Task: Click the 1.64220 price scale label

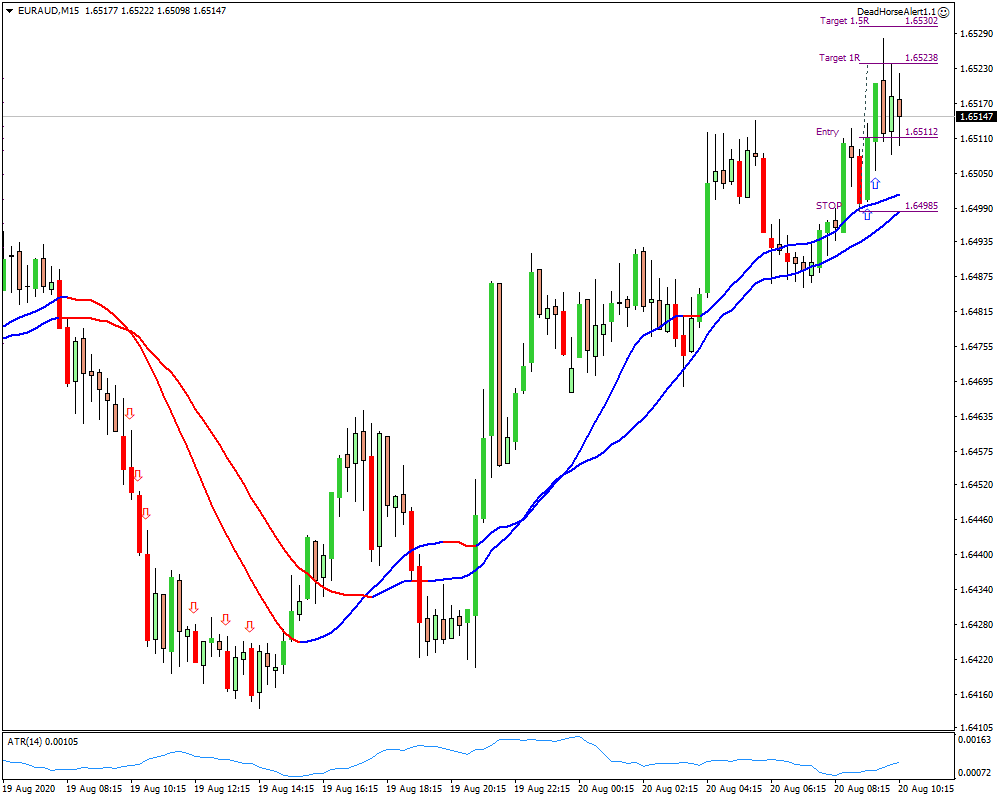Action: coord(977,660)
